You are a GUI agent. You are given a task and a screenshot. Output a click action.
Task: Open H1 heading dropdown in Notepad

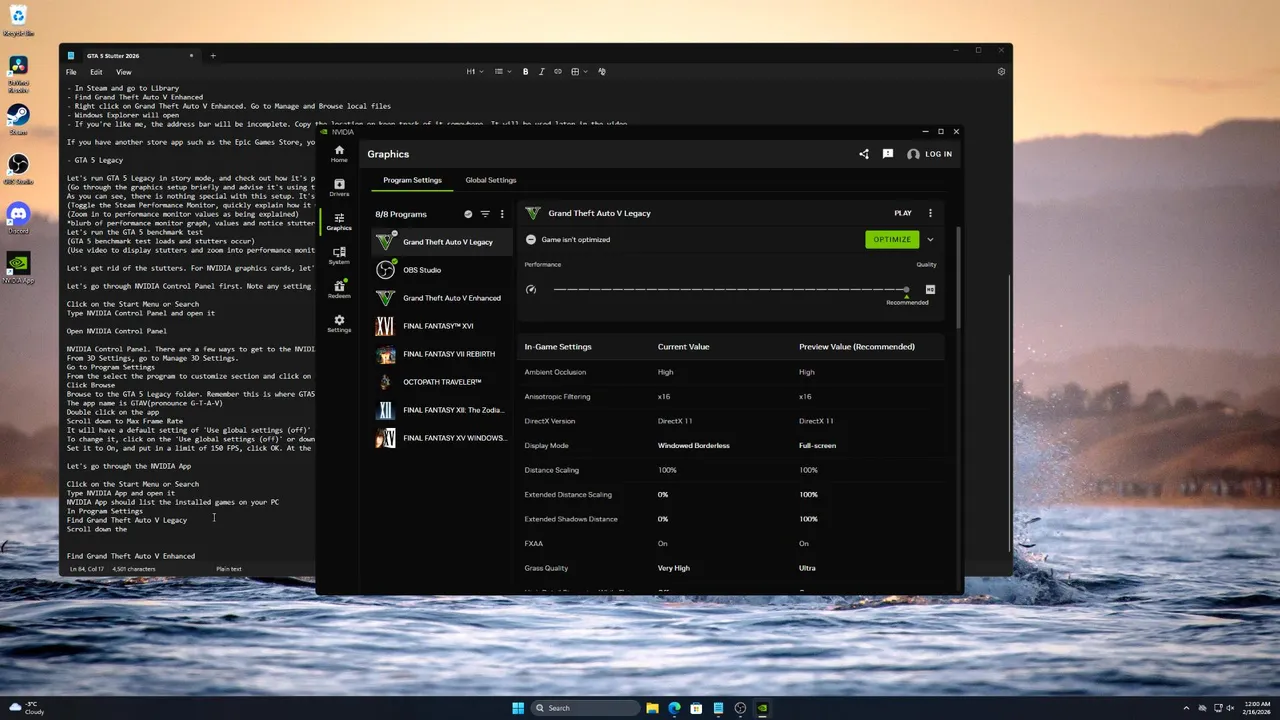coord(474,72)
